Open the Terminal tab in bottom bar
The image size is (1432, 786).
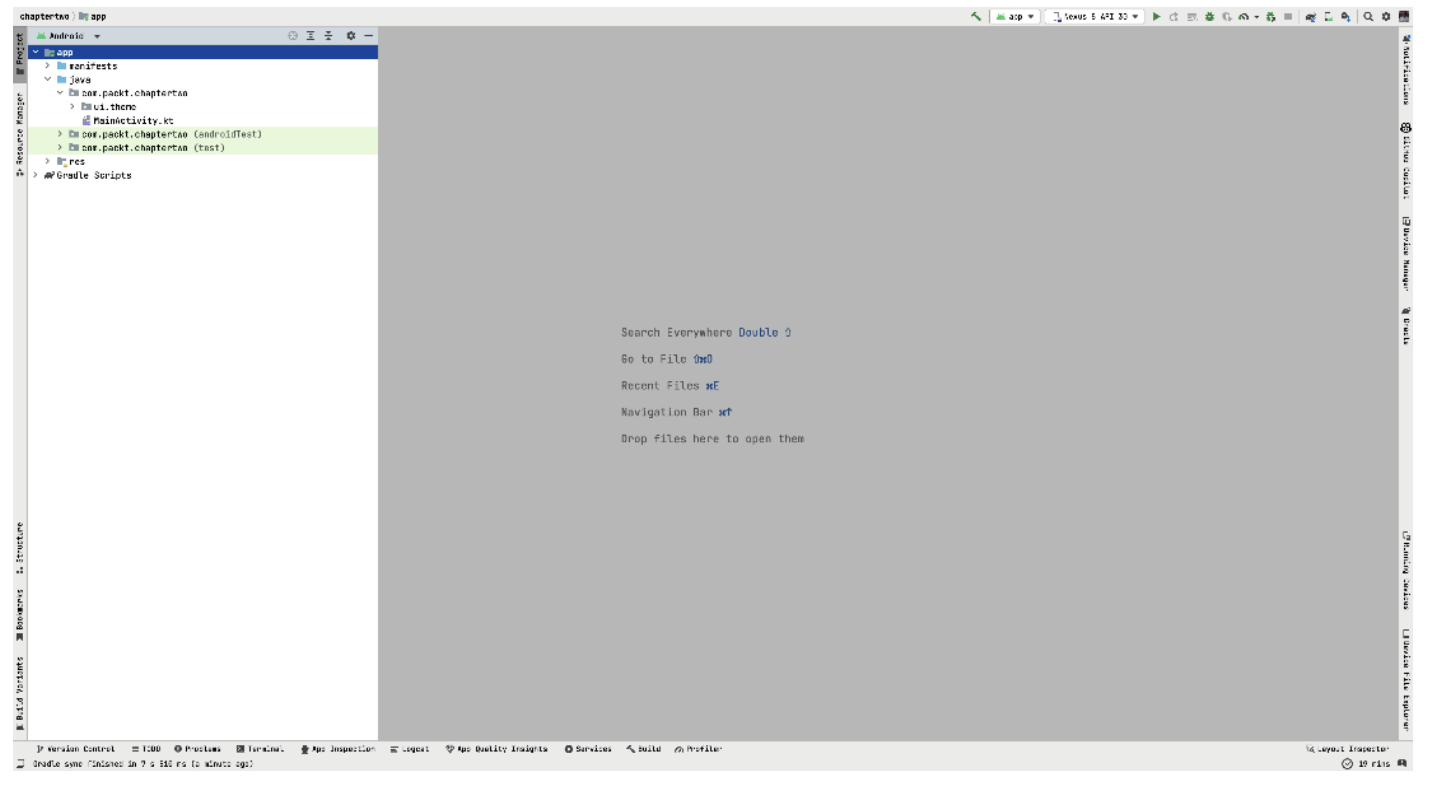(x=260, y=749)
